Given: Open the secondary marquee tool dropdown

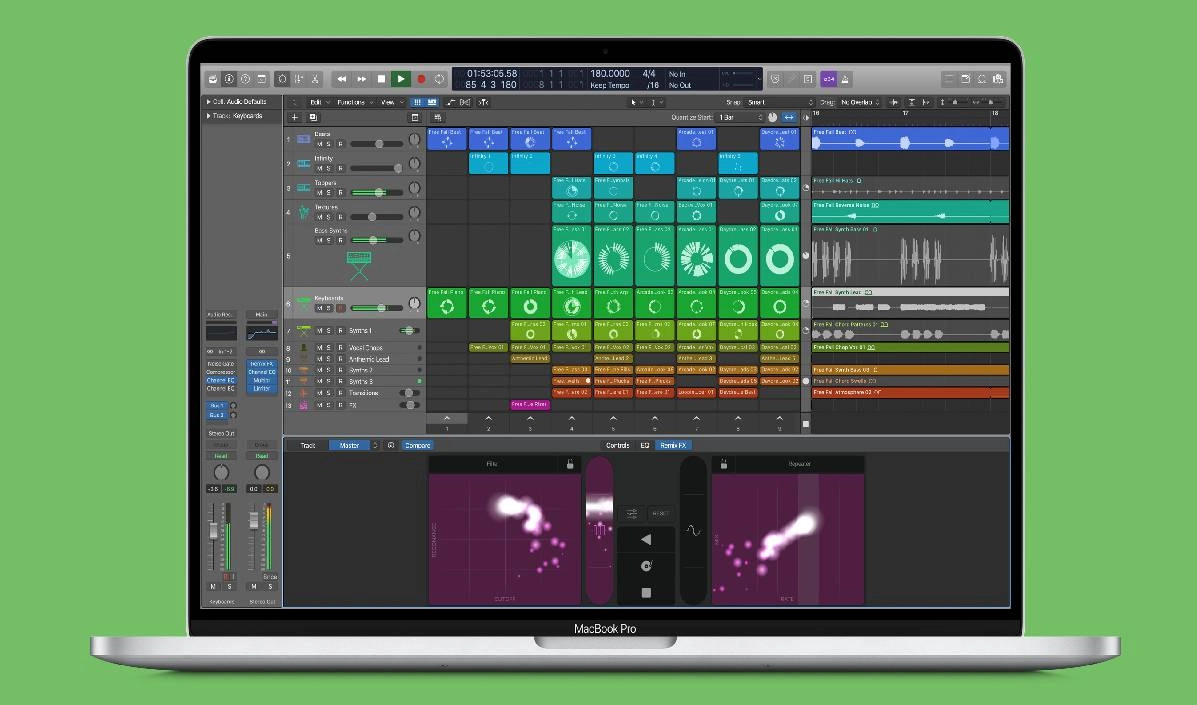Looking at the screenshot, I should tap(656, 102).
